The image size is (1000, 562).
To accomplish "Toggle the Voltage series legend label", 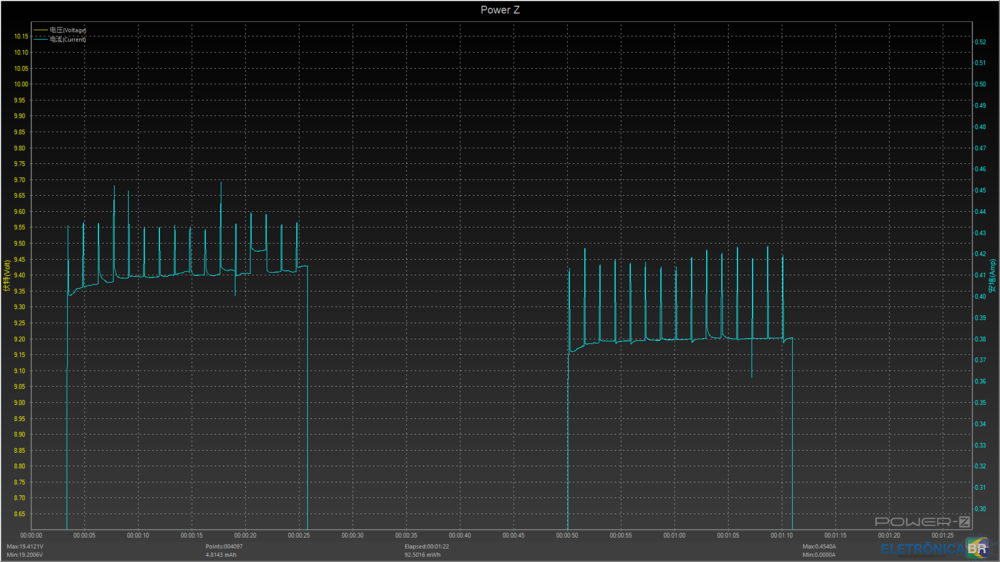I will tap(68, 31).
